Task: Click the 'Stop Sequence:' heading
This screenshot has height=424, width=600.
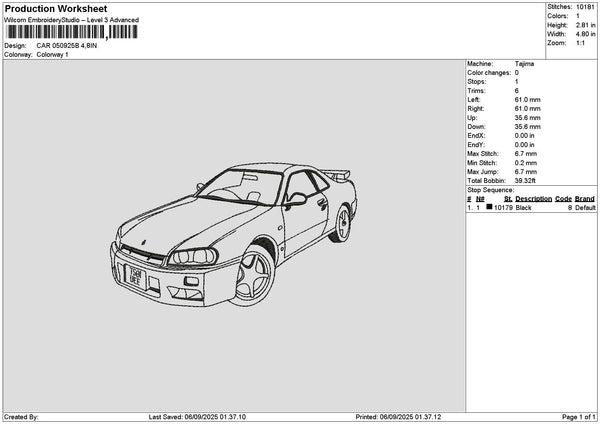Action: point(491,190)
